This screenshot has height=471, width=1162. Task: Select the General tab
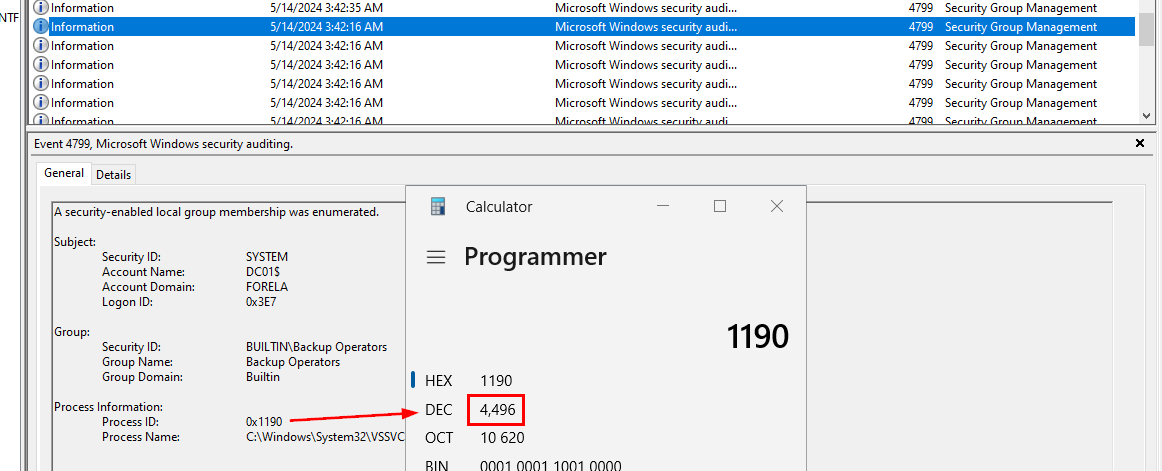click(64, 173)
